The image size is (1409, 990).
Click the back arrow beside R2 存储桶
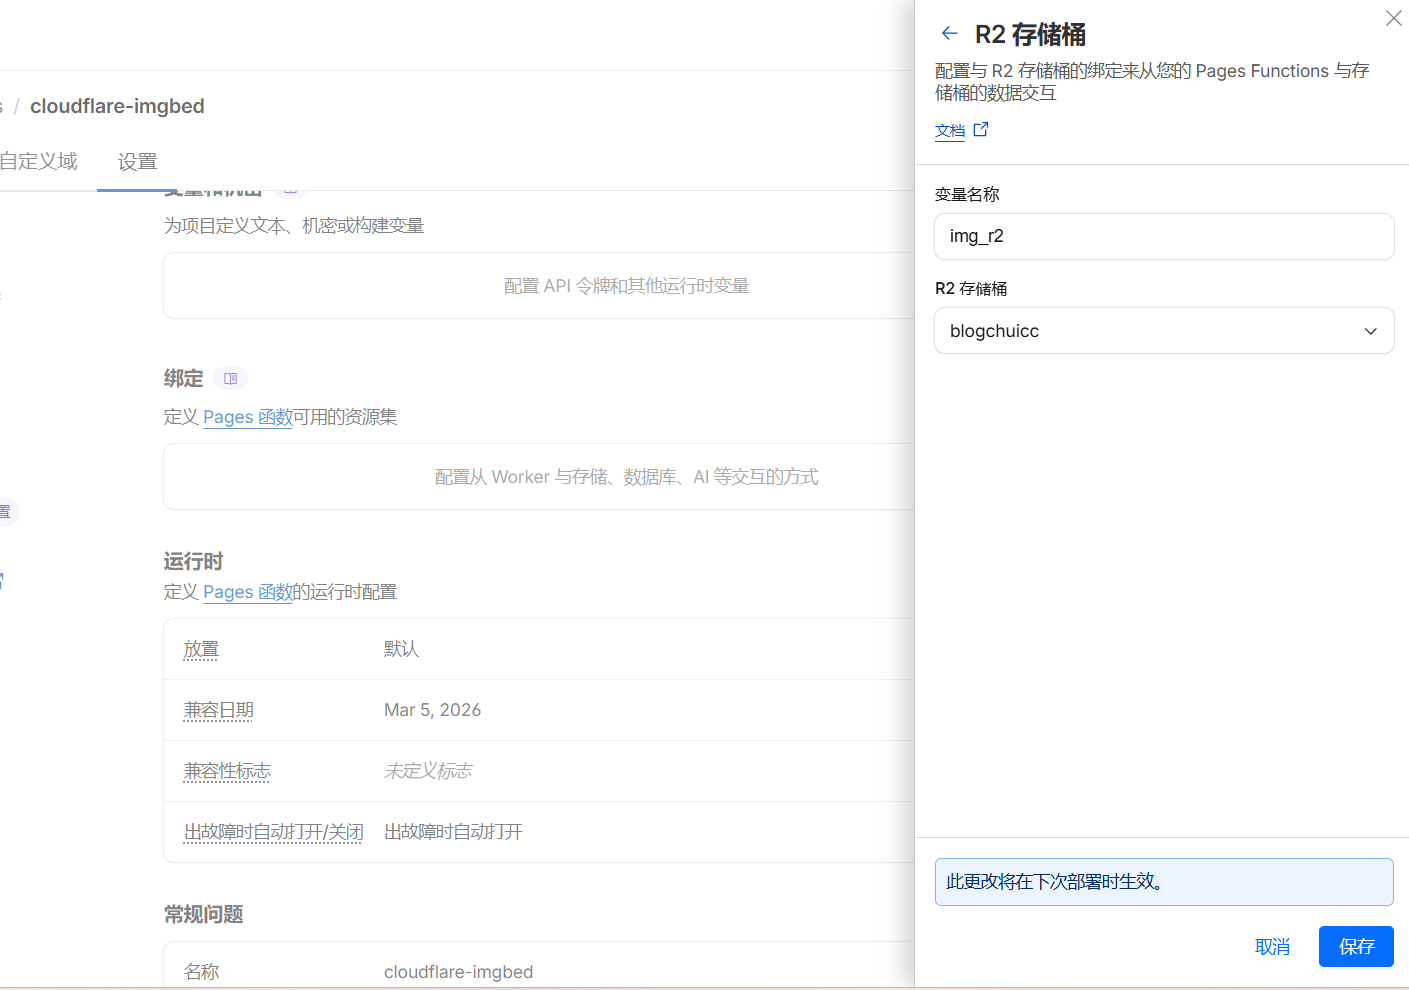click(949, 34)
